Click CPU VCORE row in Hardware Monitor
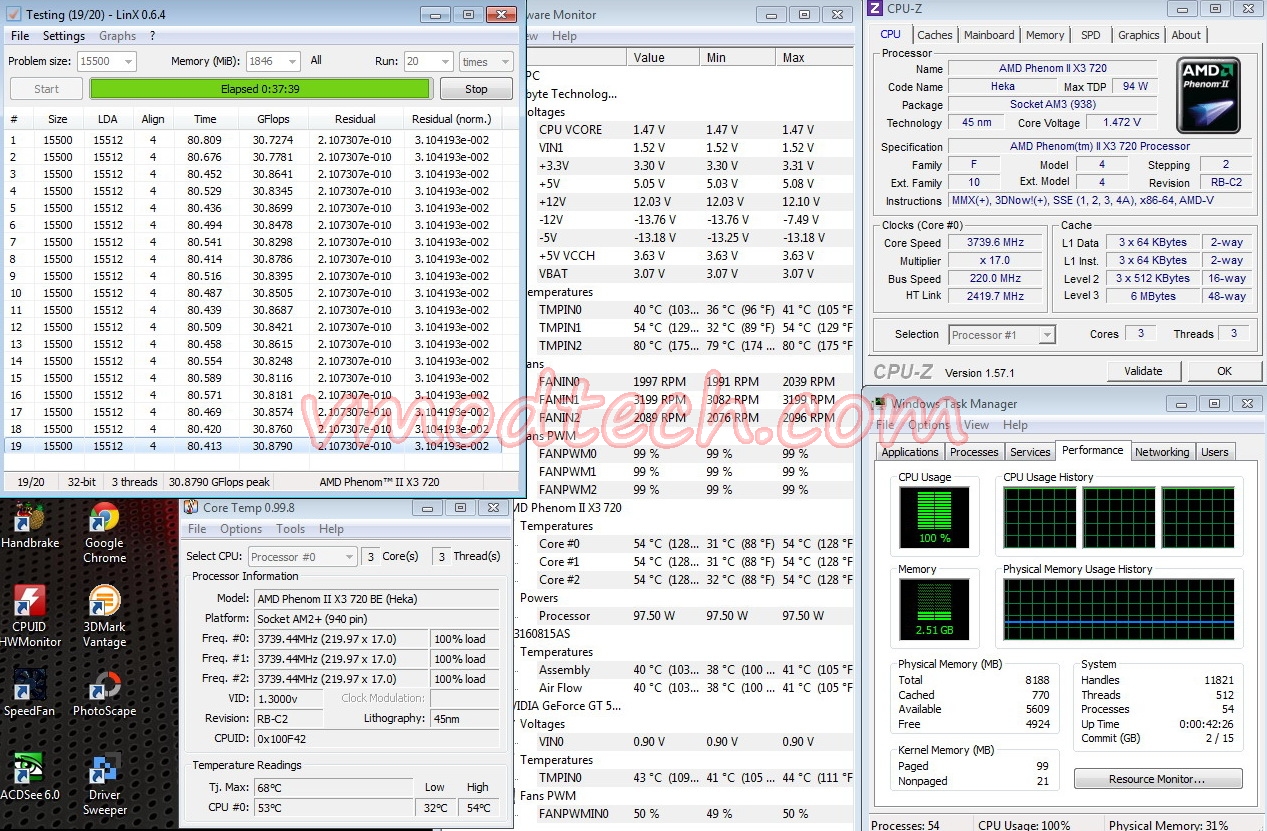The height and width of the screenshot is (831, 1267). coord(689,130)
